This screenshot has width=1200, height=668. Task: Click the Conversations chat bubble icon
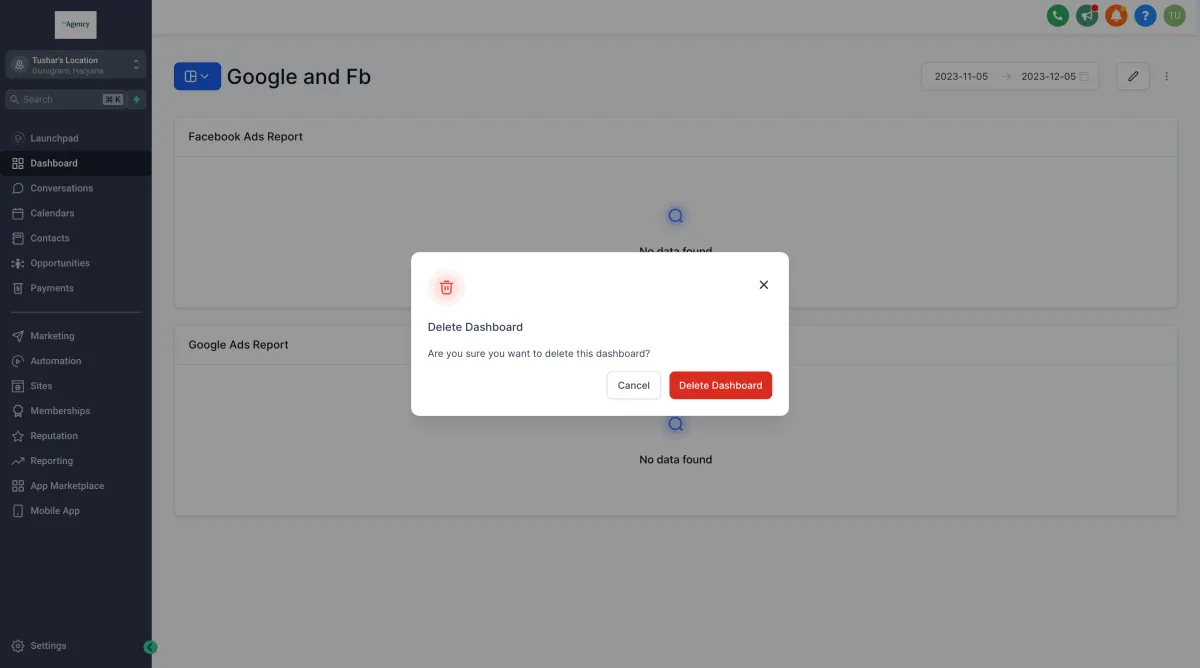click(x=18, y=188)
